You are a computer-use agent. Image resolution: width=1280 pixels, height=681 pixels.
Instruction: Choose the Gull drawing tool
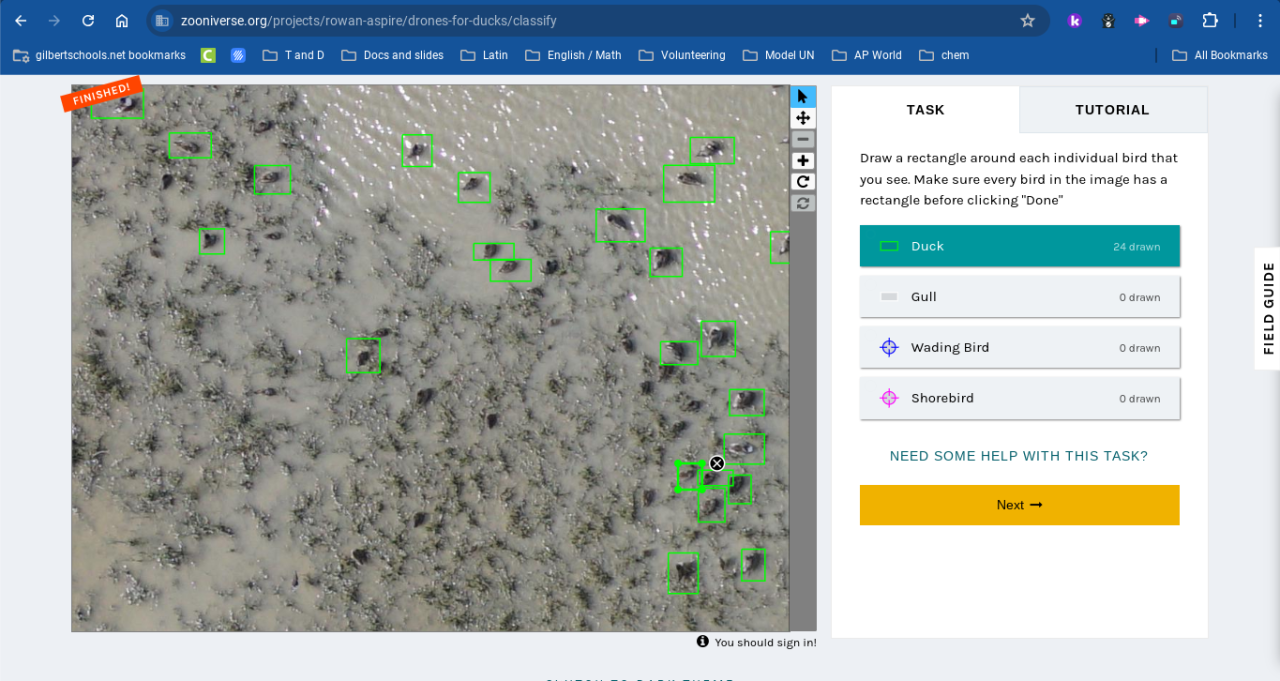tap(1019, 297)
